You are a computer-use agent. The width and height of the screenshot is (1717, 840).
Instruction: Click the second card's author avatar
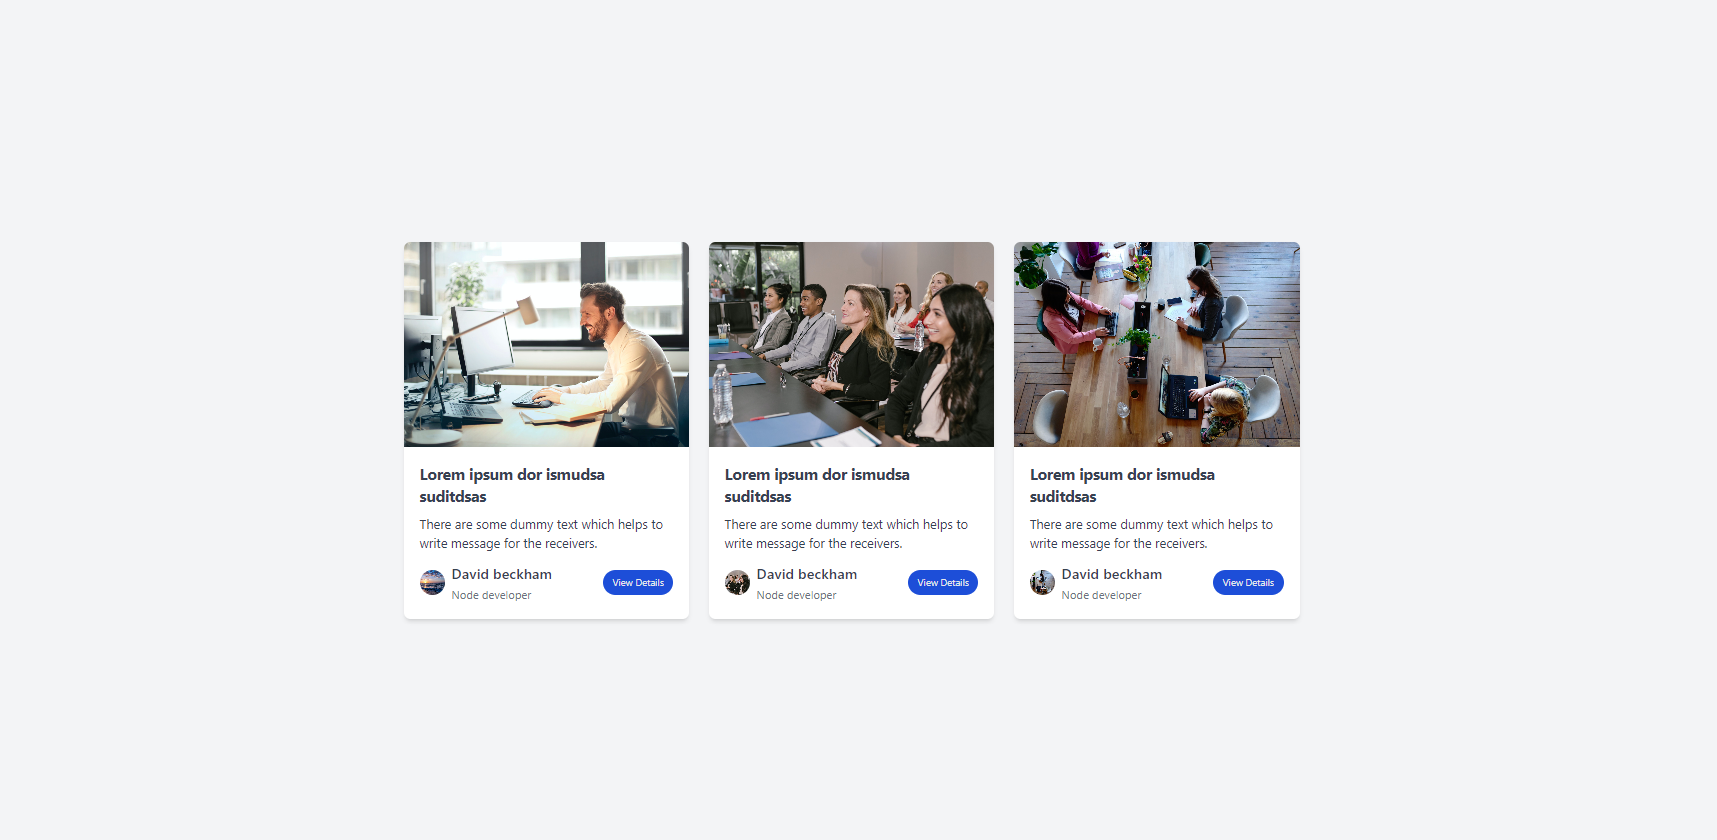tap(737, 583)
